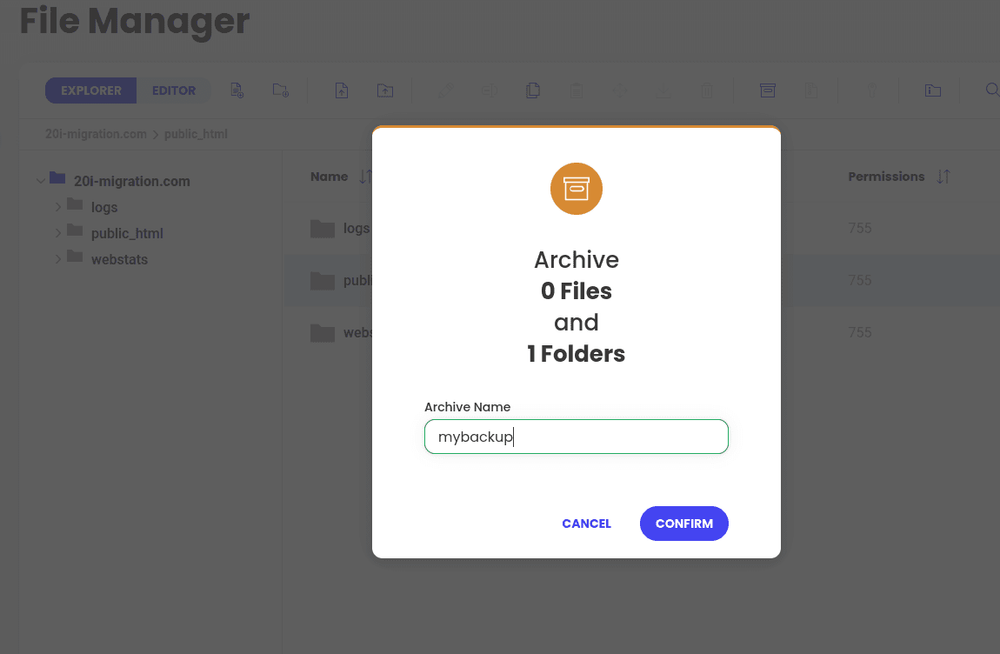
Task: Click the archive box toolbar icon
Action: (x=768, y=91)
